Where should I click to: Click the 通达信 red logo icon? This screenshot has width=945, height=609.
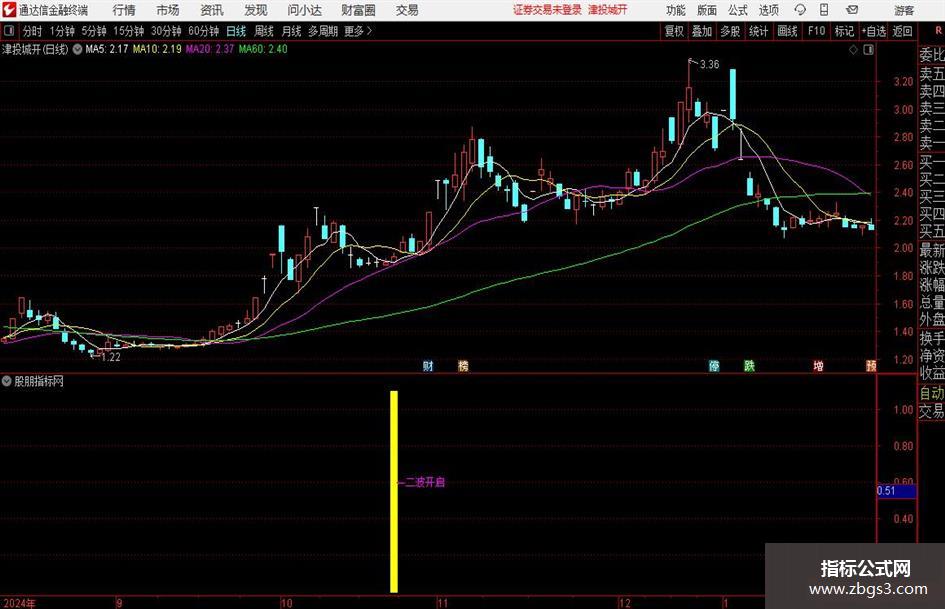pos(9,10)
